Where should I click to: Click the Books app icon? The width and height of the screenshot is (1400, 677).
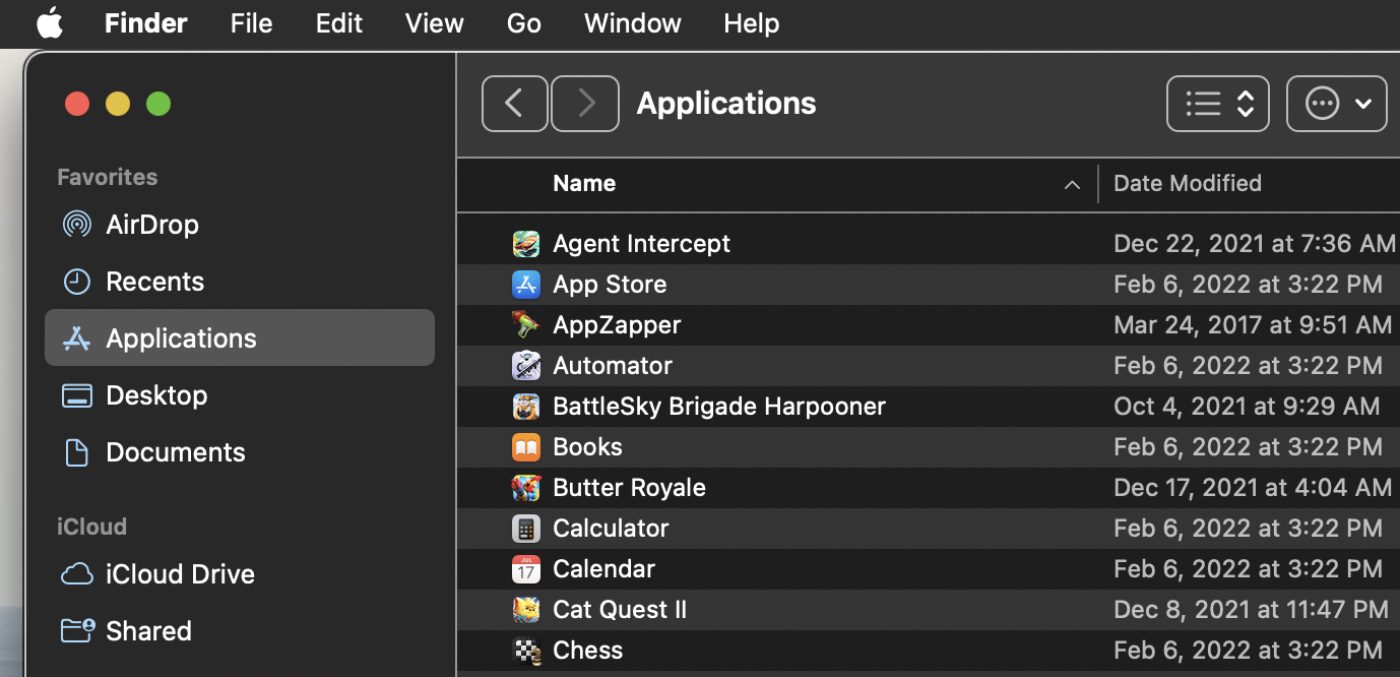[x=526, y=447]
